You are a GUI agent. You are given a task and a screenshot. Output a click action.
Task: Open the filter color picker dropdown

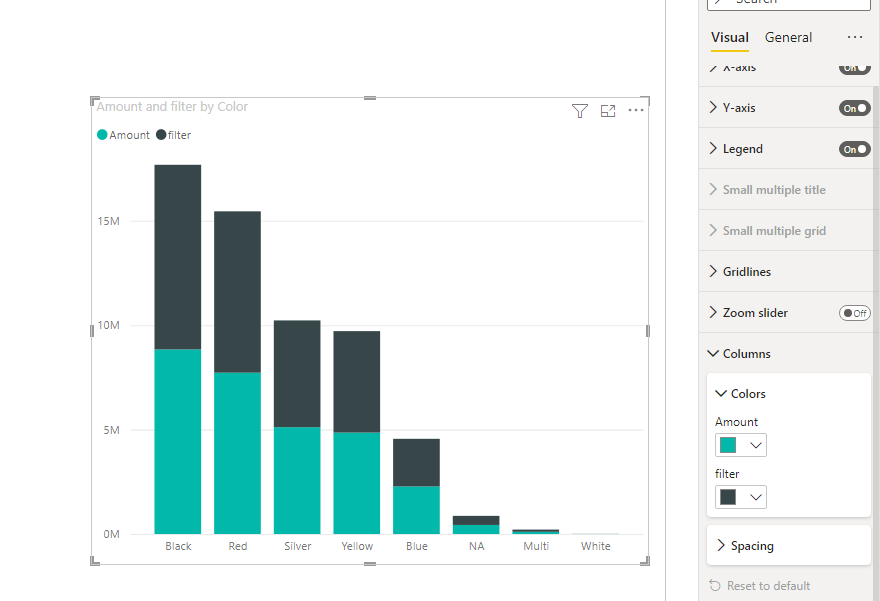coord(740,497)
